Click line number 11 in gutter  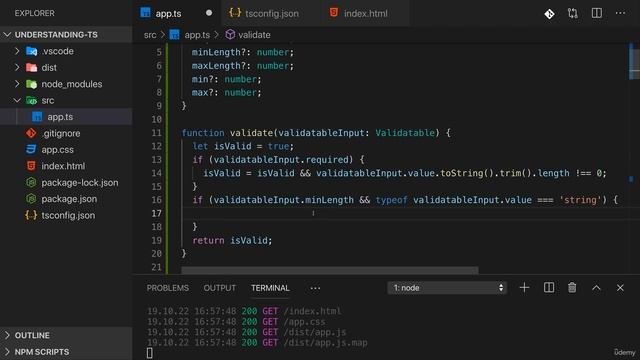coord(157,133)
